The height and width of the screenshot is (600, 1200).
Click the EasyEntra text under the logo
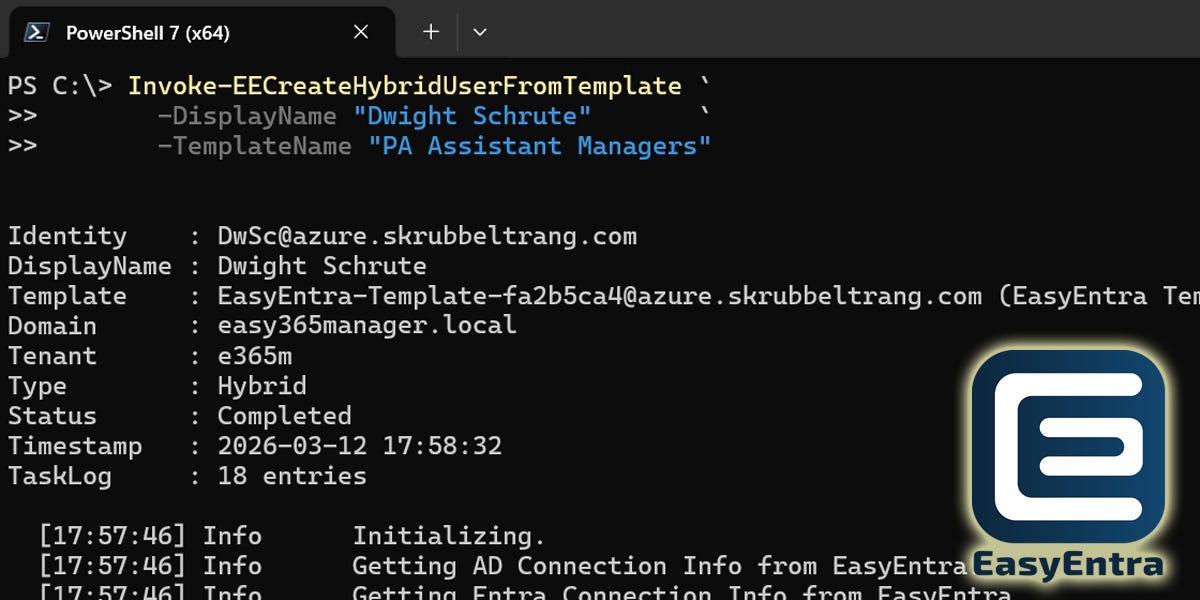(1067, 565)
